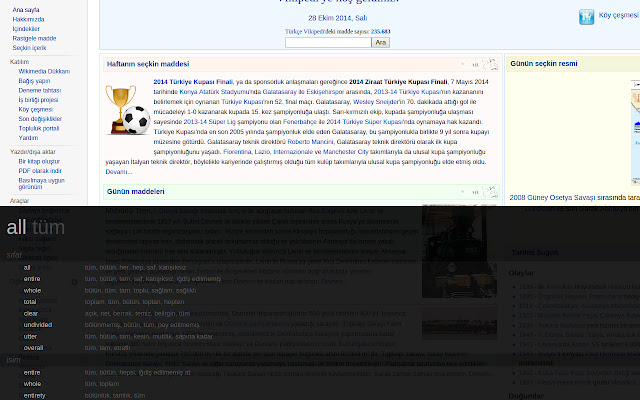Image resolution: width=640 pixels, height=400 pixels.
Task: Open the Internazionale link
Action: (x=293, y=152)
